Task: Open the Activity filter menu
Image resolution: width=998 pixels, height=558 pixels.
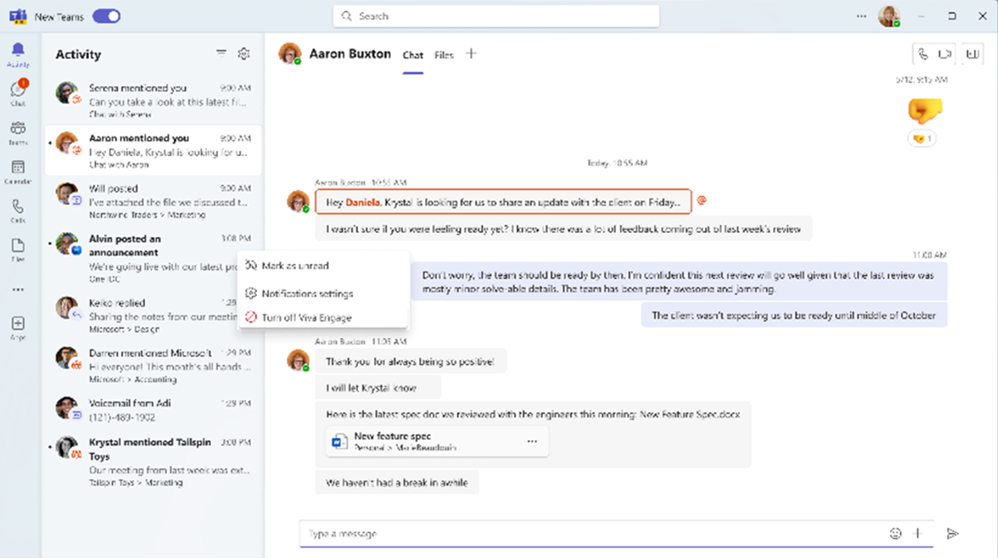Action: tap(221, 53)
